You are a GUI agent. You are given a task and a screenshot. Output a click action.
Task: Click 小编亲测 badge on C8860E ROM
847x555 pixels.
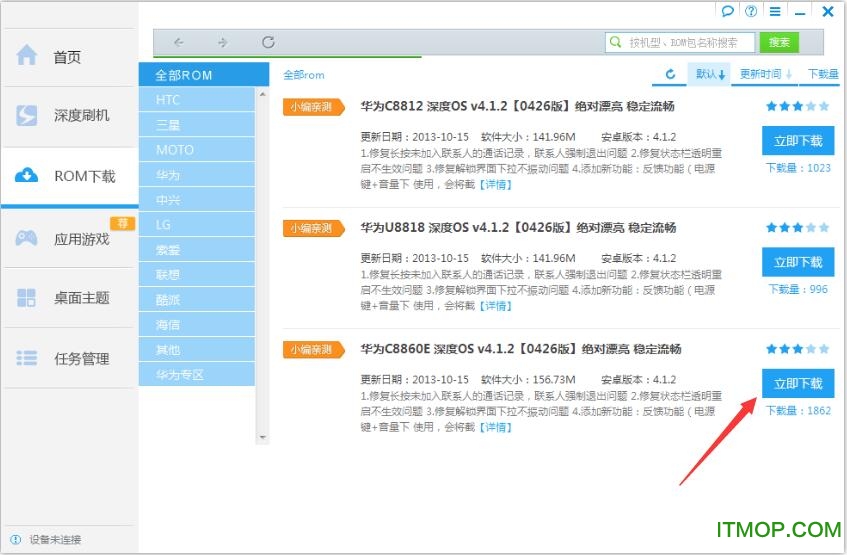[x=313, y=350]
